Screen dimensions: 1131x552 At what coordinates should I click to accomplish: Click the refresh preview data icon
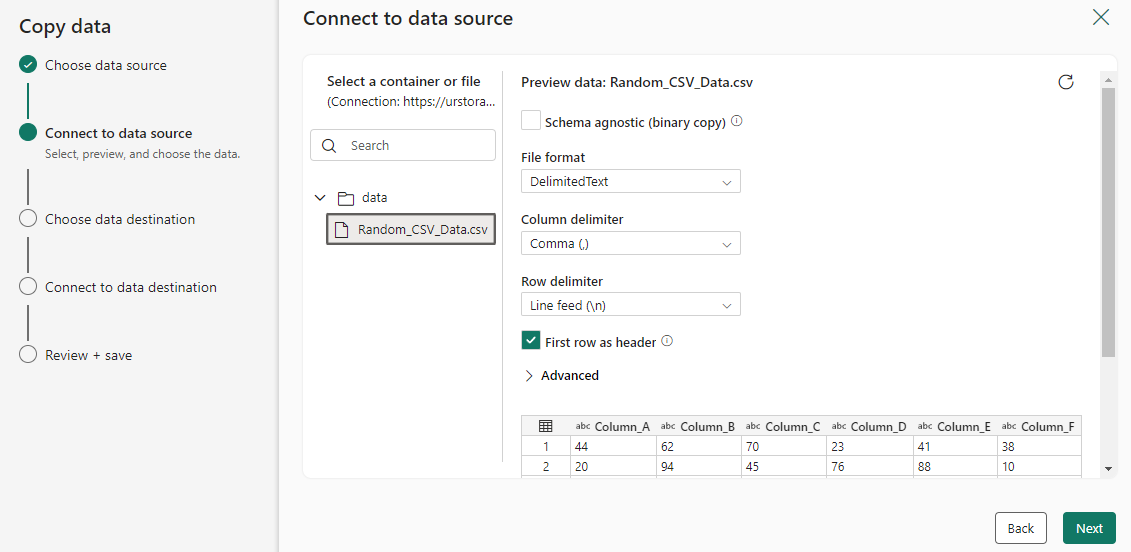(1066, 82)
